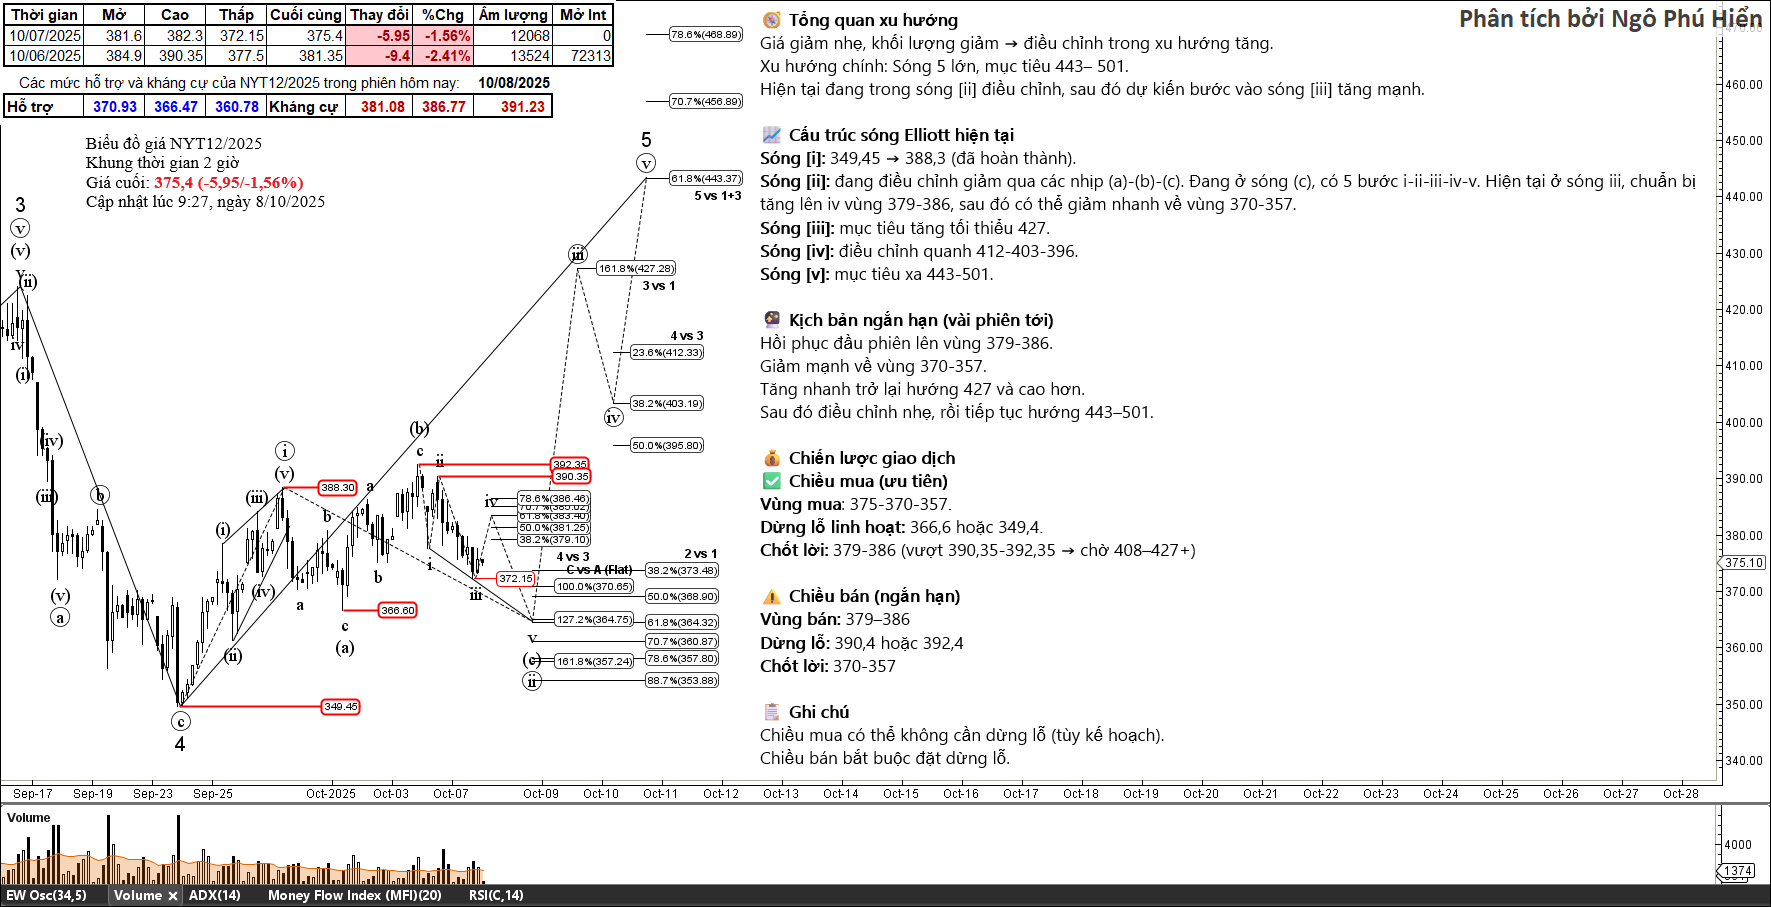Click the 370.93 support level cell
Image resolution: width=1771 pixels, height=907 pixels.
pyautogui.click(x=114, y=107)
